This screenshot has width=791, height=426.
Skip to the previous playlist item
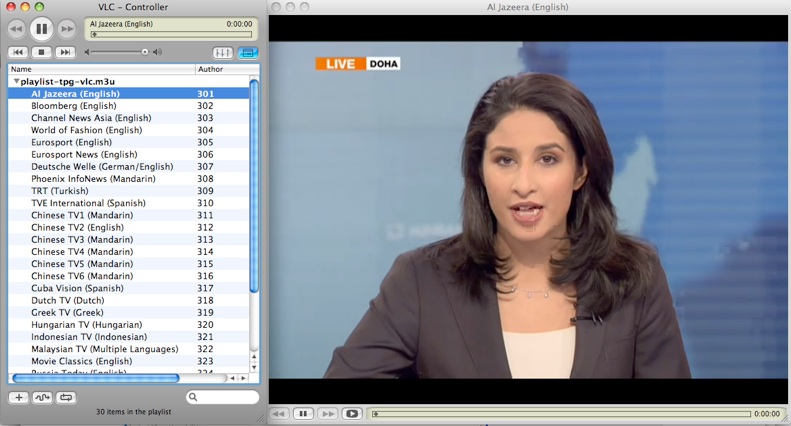[x=18, y=52]
